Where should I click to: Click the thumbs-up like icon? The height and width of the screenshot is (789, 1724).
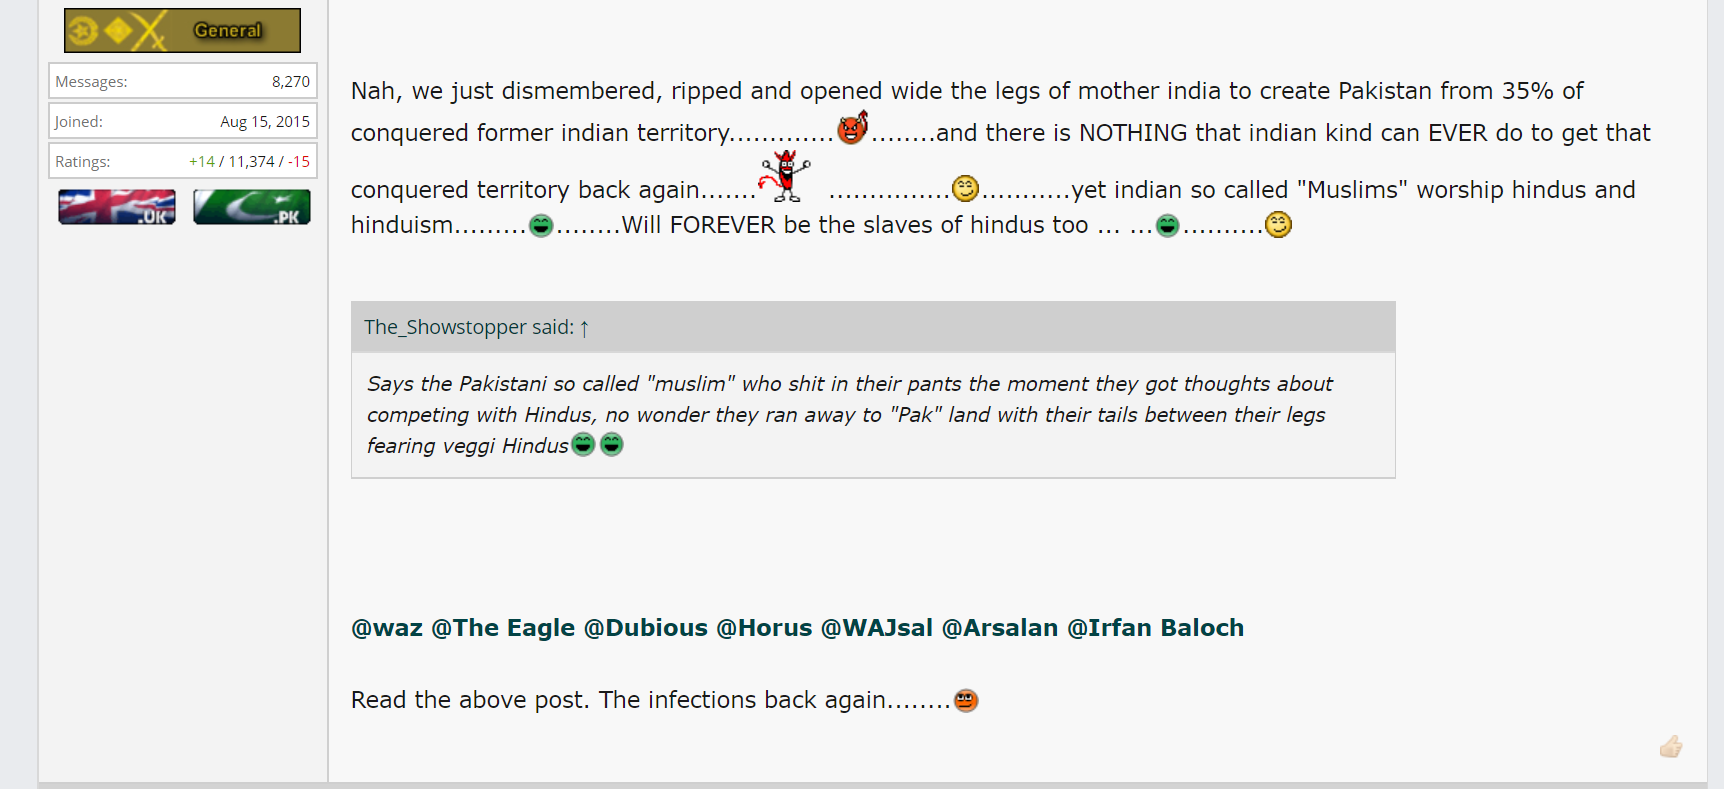coord(1671,746)
